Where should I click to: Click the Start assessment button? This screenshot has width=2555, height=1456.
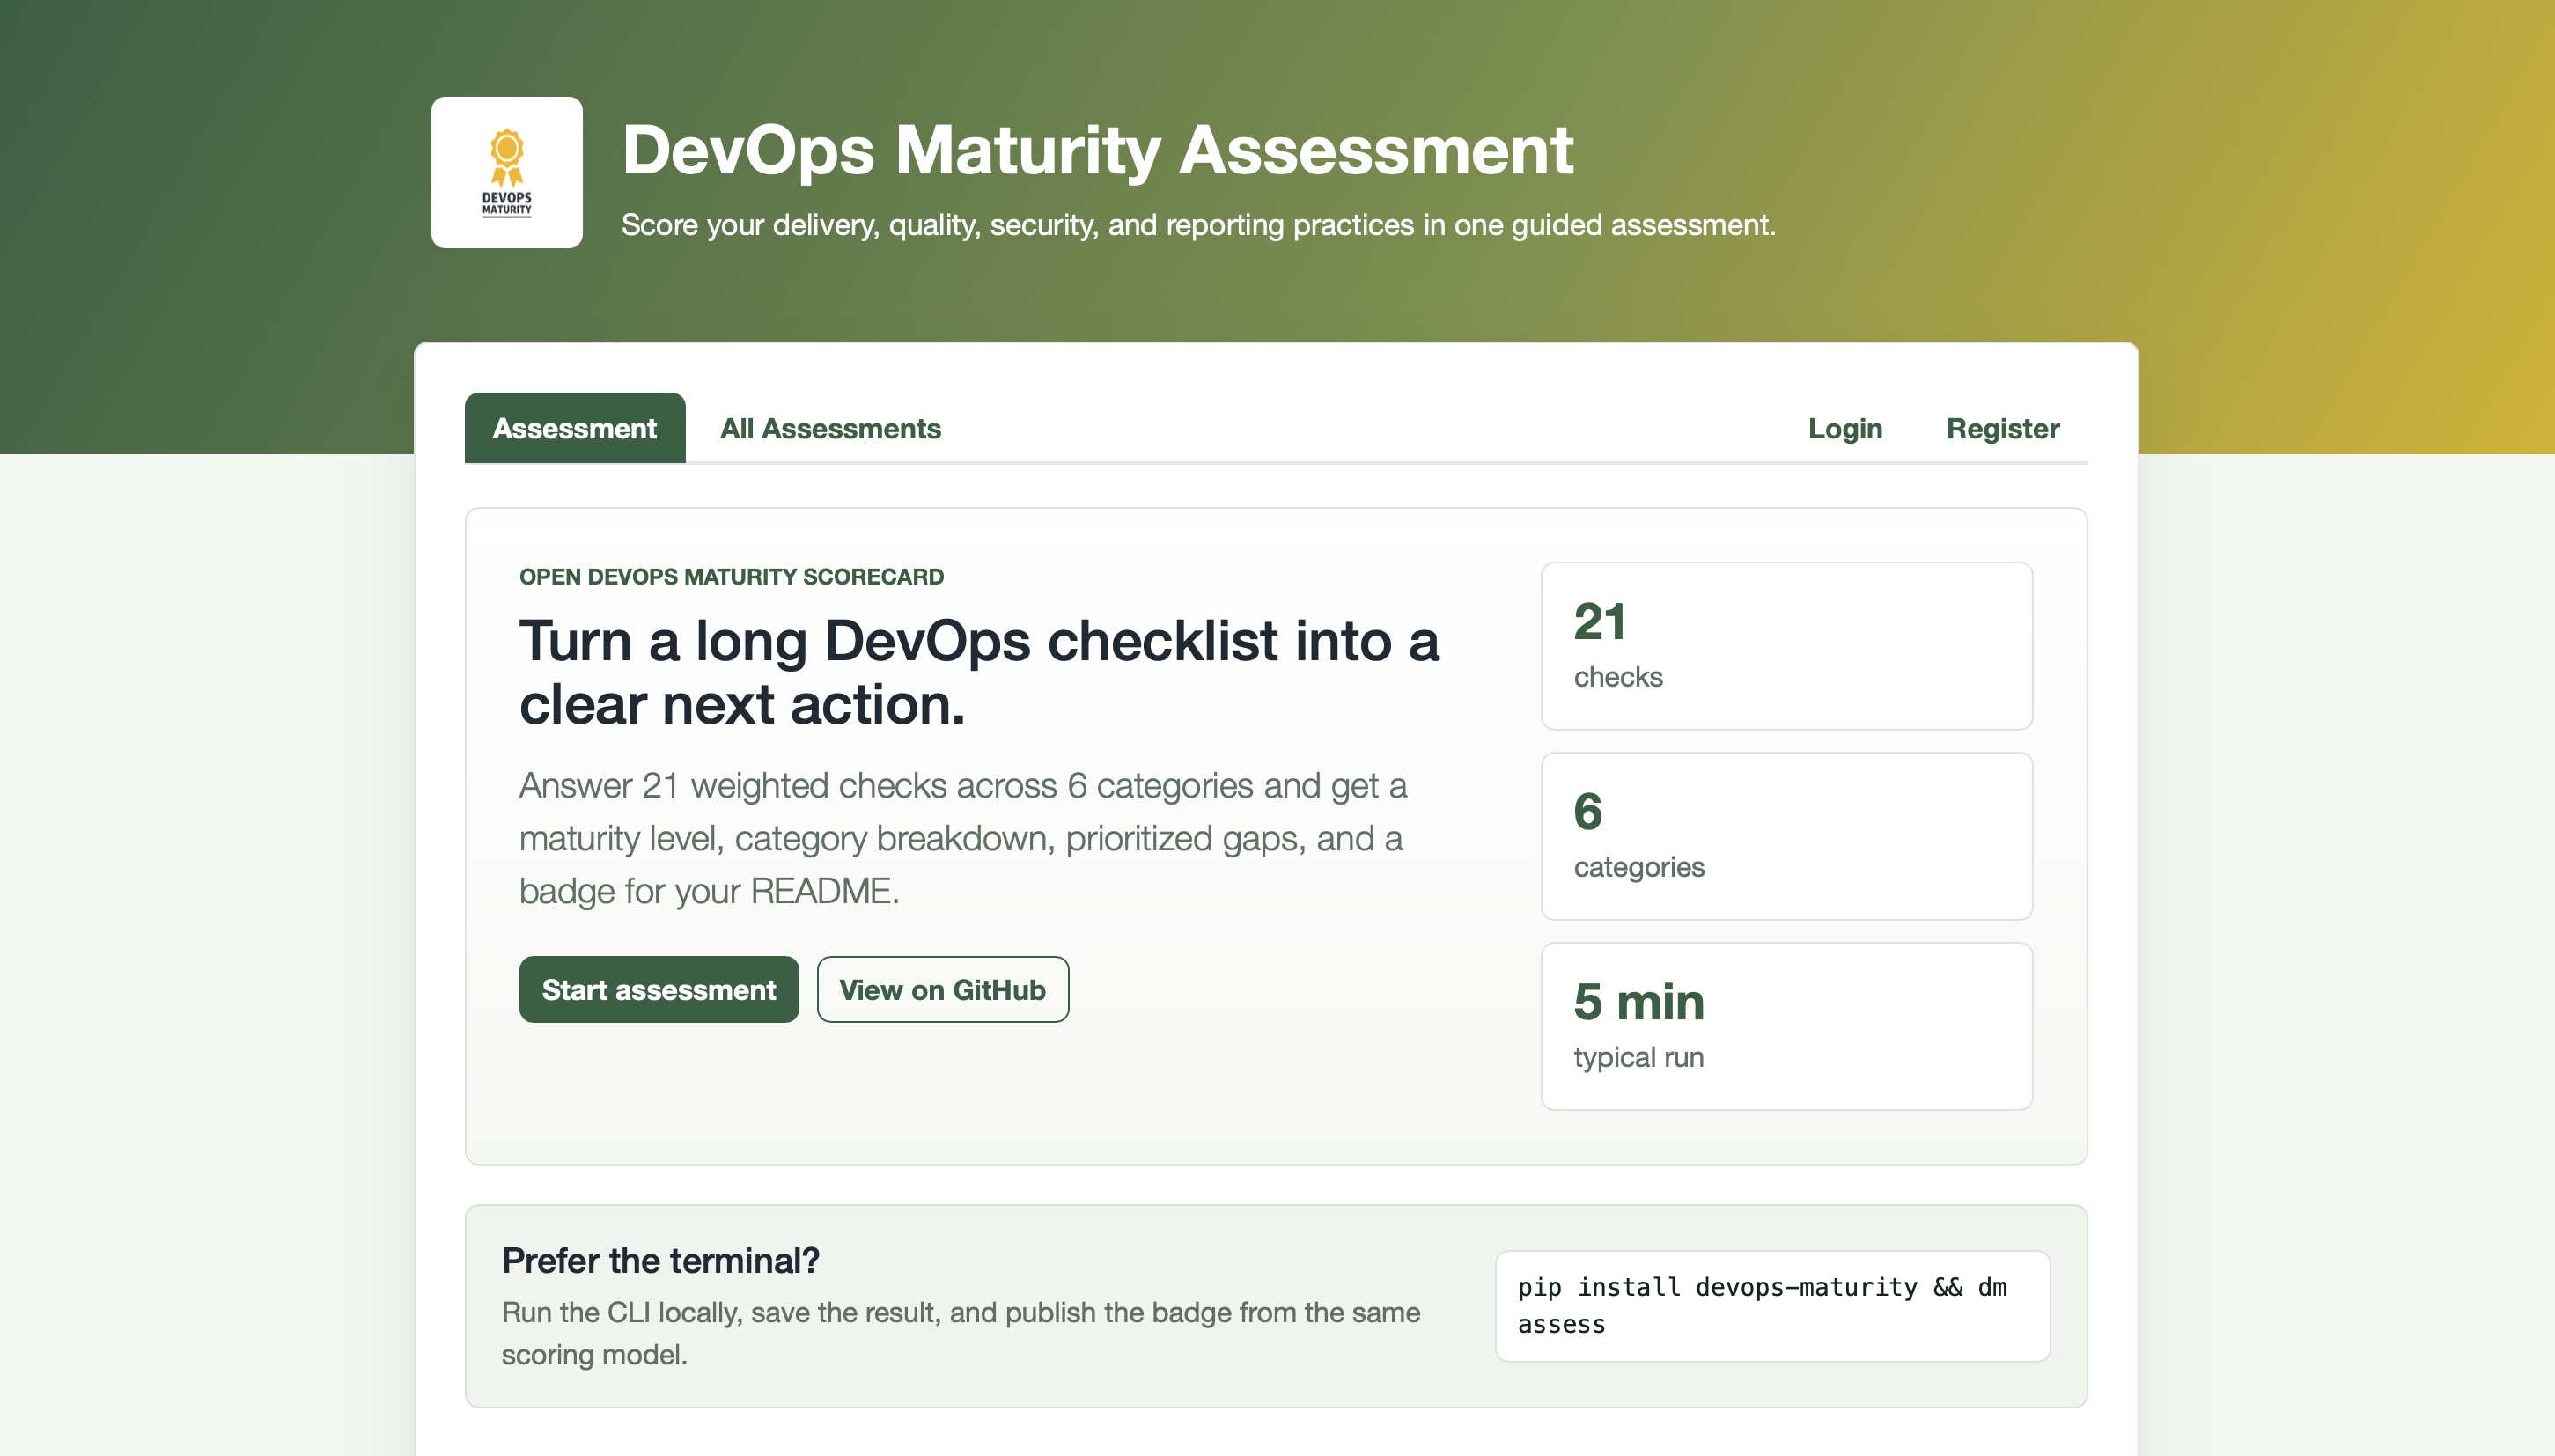click(x=659, y=990)
